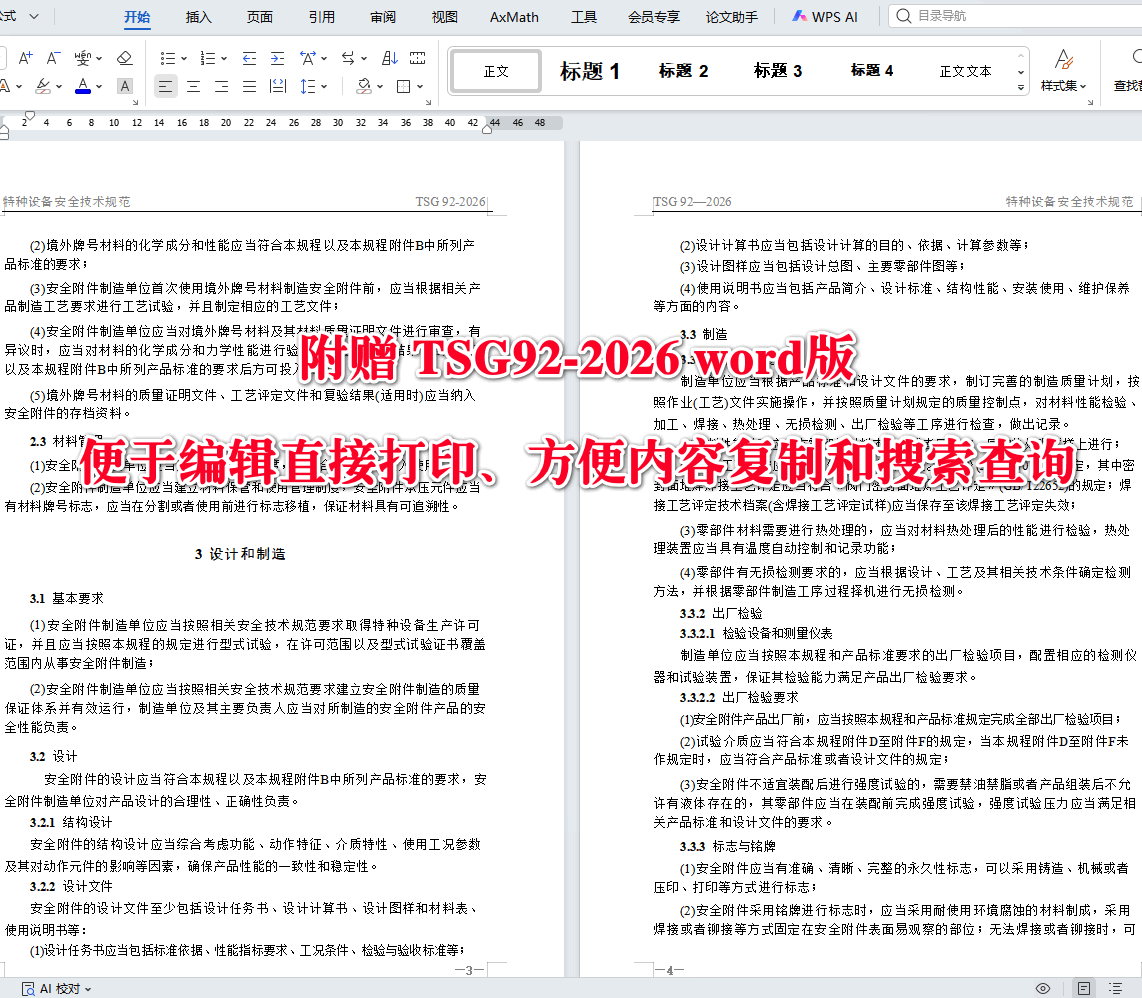Switch to full screen reading eye view
1142x998 pixels.
click(1044, 988)
